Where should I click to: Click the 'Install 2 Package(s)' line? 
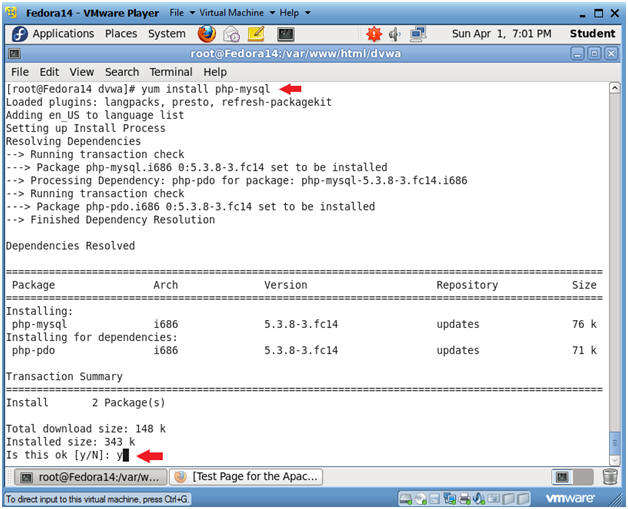(86, 402)
